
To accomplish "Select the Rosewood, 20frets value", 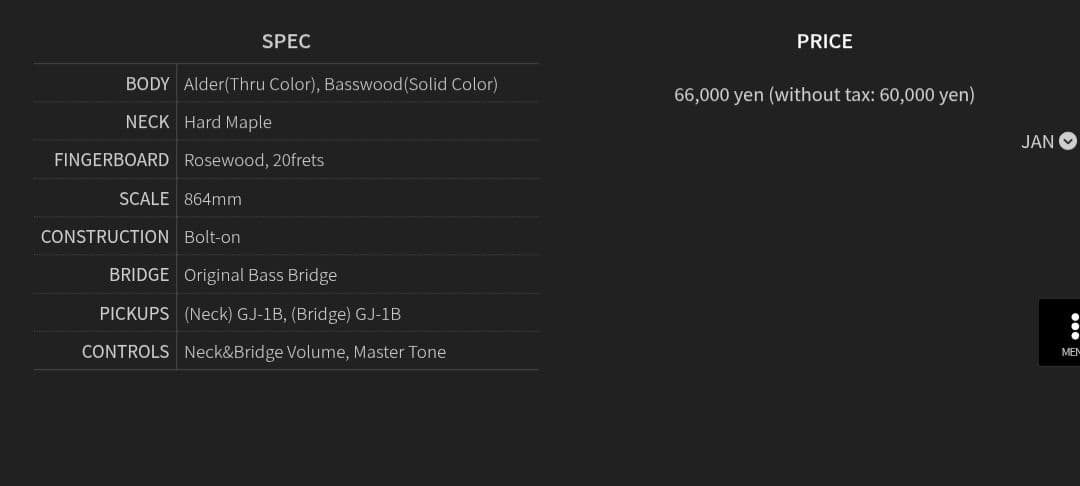I will (254, 160).
